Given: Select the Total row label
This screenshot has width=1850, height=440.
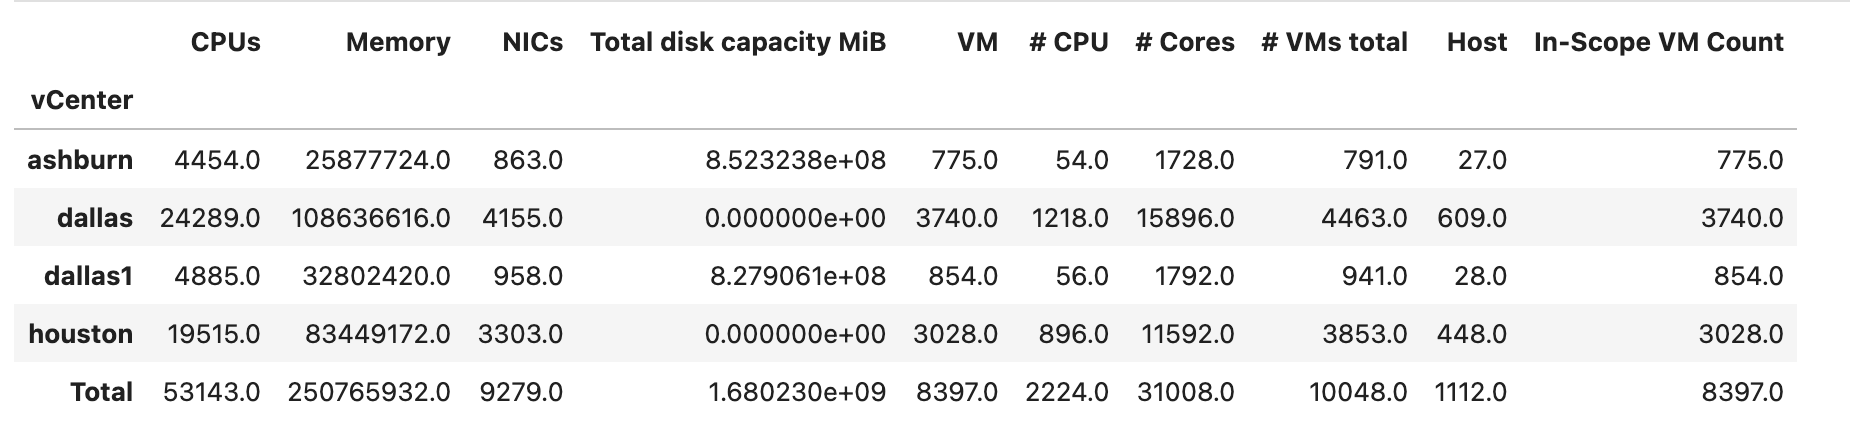Looking at the screenshot, I should click(101, 392).
